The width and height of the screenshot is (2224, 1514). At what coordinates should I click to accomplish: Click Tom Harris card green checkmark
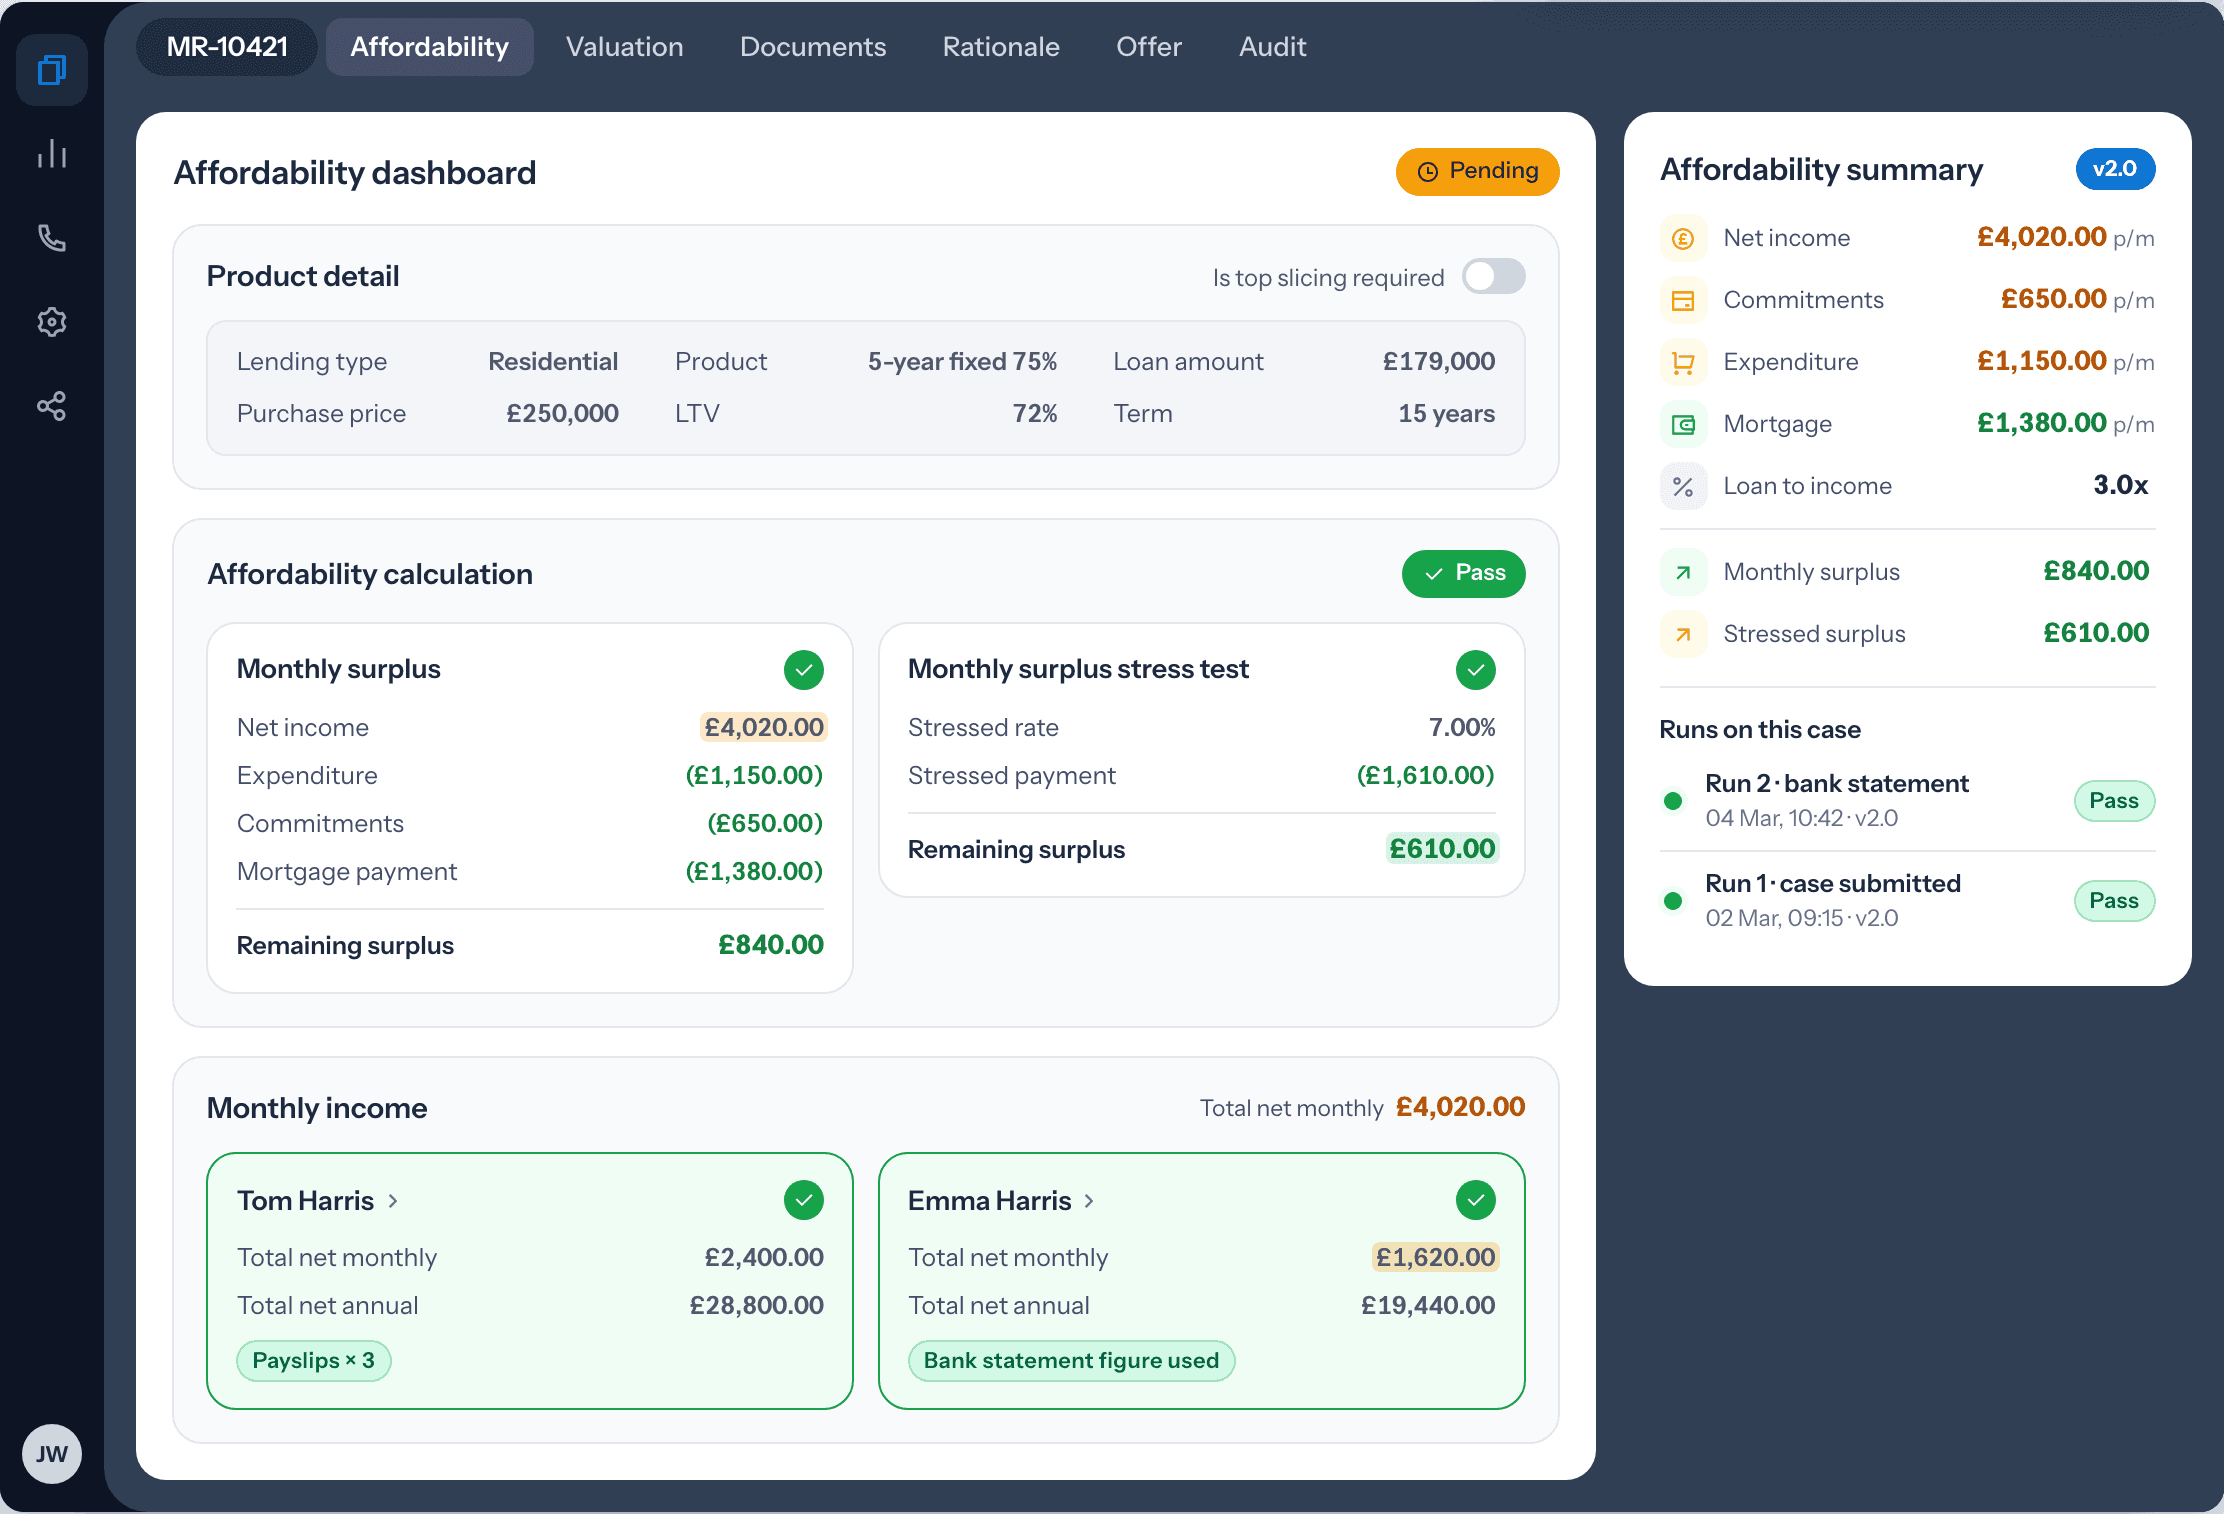(804, 1200)
